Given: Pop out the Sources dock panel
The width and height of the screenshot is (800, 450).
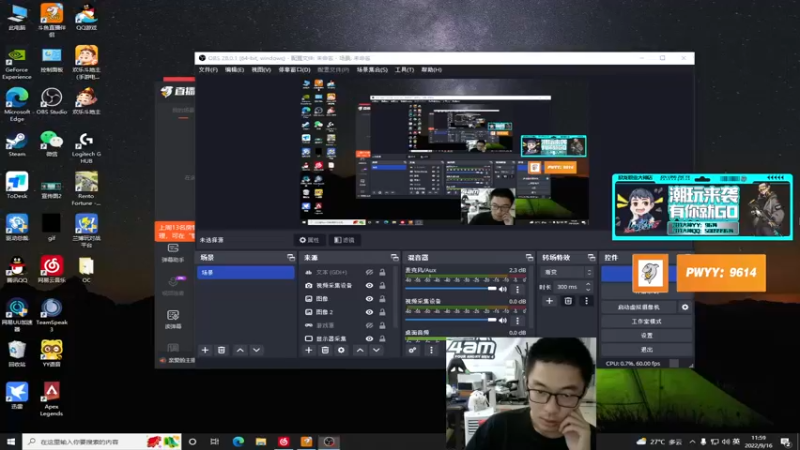Looking at the screenshot, I should tap(394, 258).
